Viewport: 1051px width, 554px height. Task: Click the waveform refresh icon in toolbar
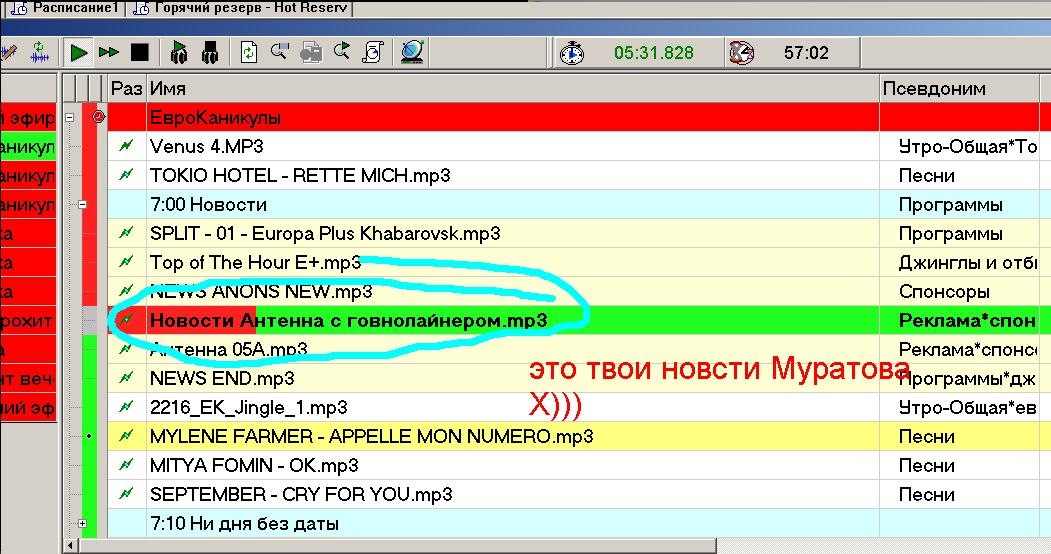pyautogui.click(x=39, y=52)
